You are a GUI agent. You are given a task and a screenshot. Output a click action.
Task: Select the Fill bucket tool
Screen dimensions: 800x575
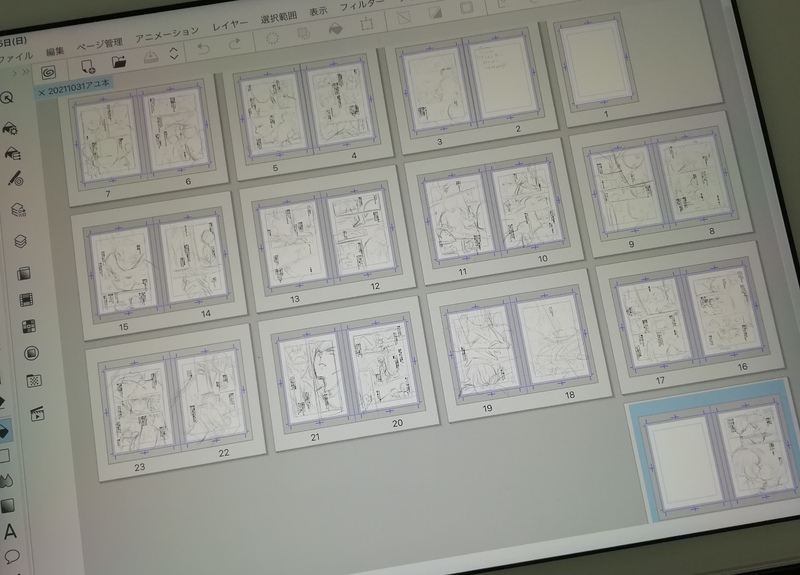[4, 432]
